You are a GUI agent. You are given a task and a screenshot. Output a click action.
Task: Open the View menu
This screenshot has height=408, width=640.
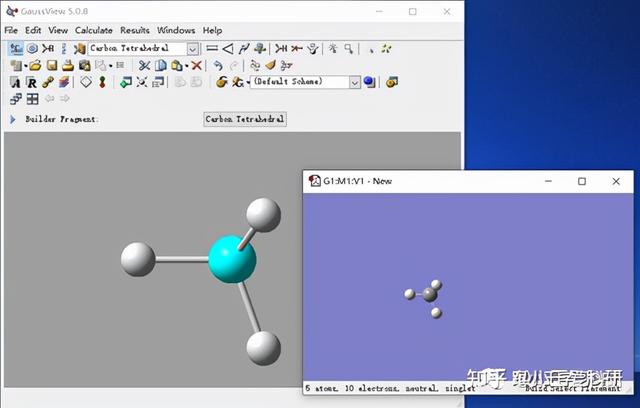pyautogui.click(x=58, y=30)
